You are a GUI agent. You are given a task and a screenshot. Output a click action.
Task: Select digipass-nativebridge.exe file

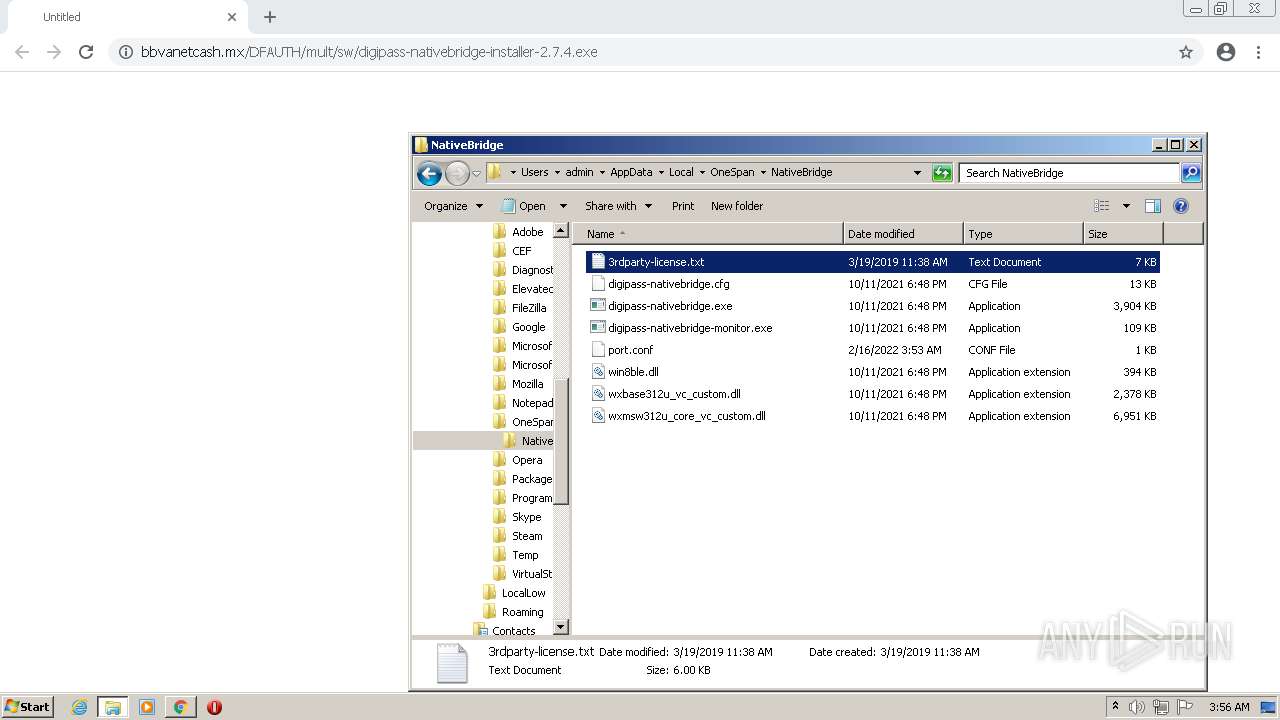coord(872,306)
